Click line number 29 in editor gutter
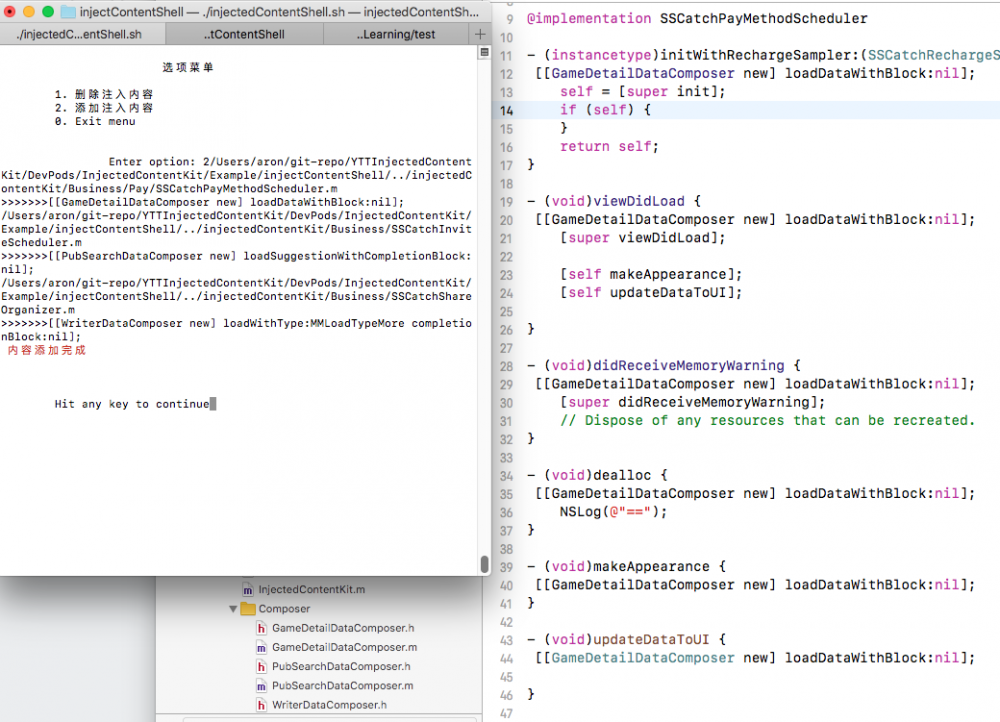1000x722 pixels. 506,385
